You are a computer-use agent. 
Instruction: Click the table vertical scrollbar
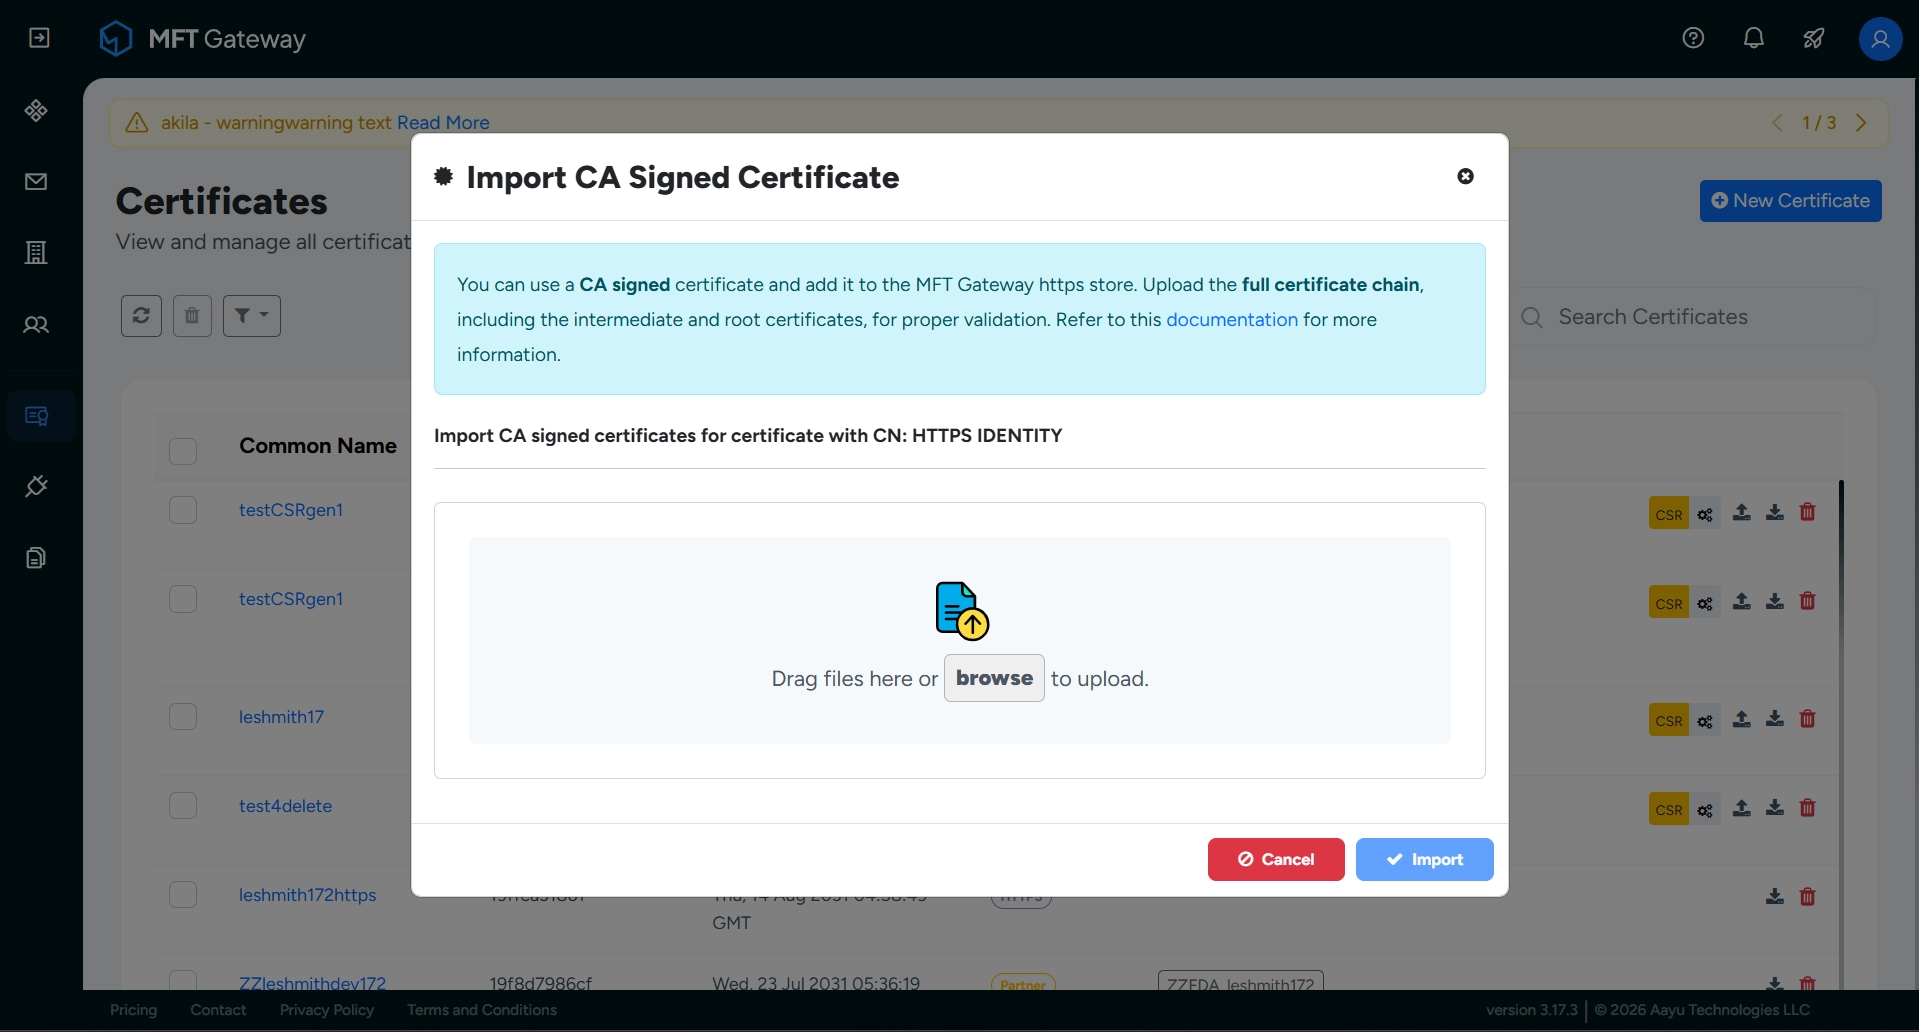pyautogui.click(x=1841, y=735)
